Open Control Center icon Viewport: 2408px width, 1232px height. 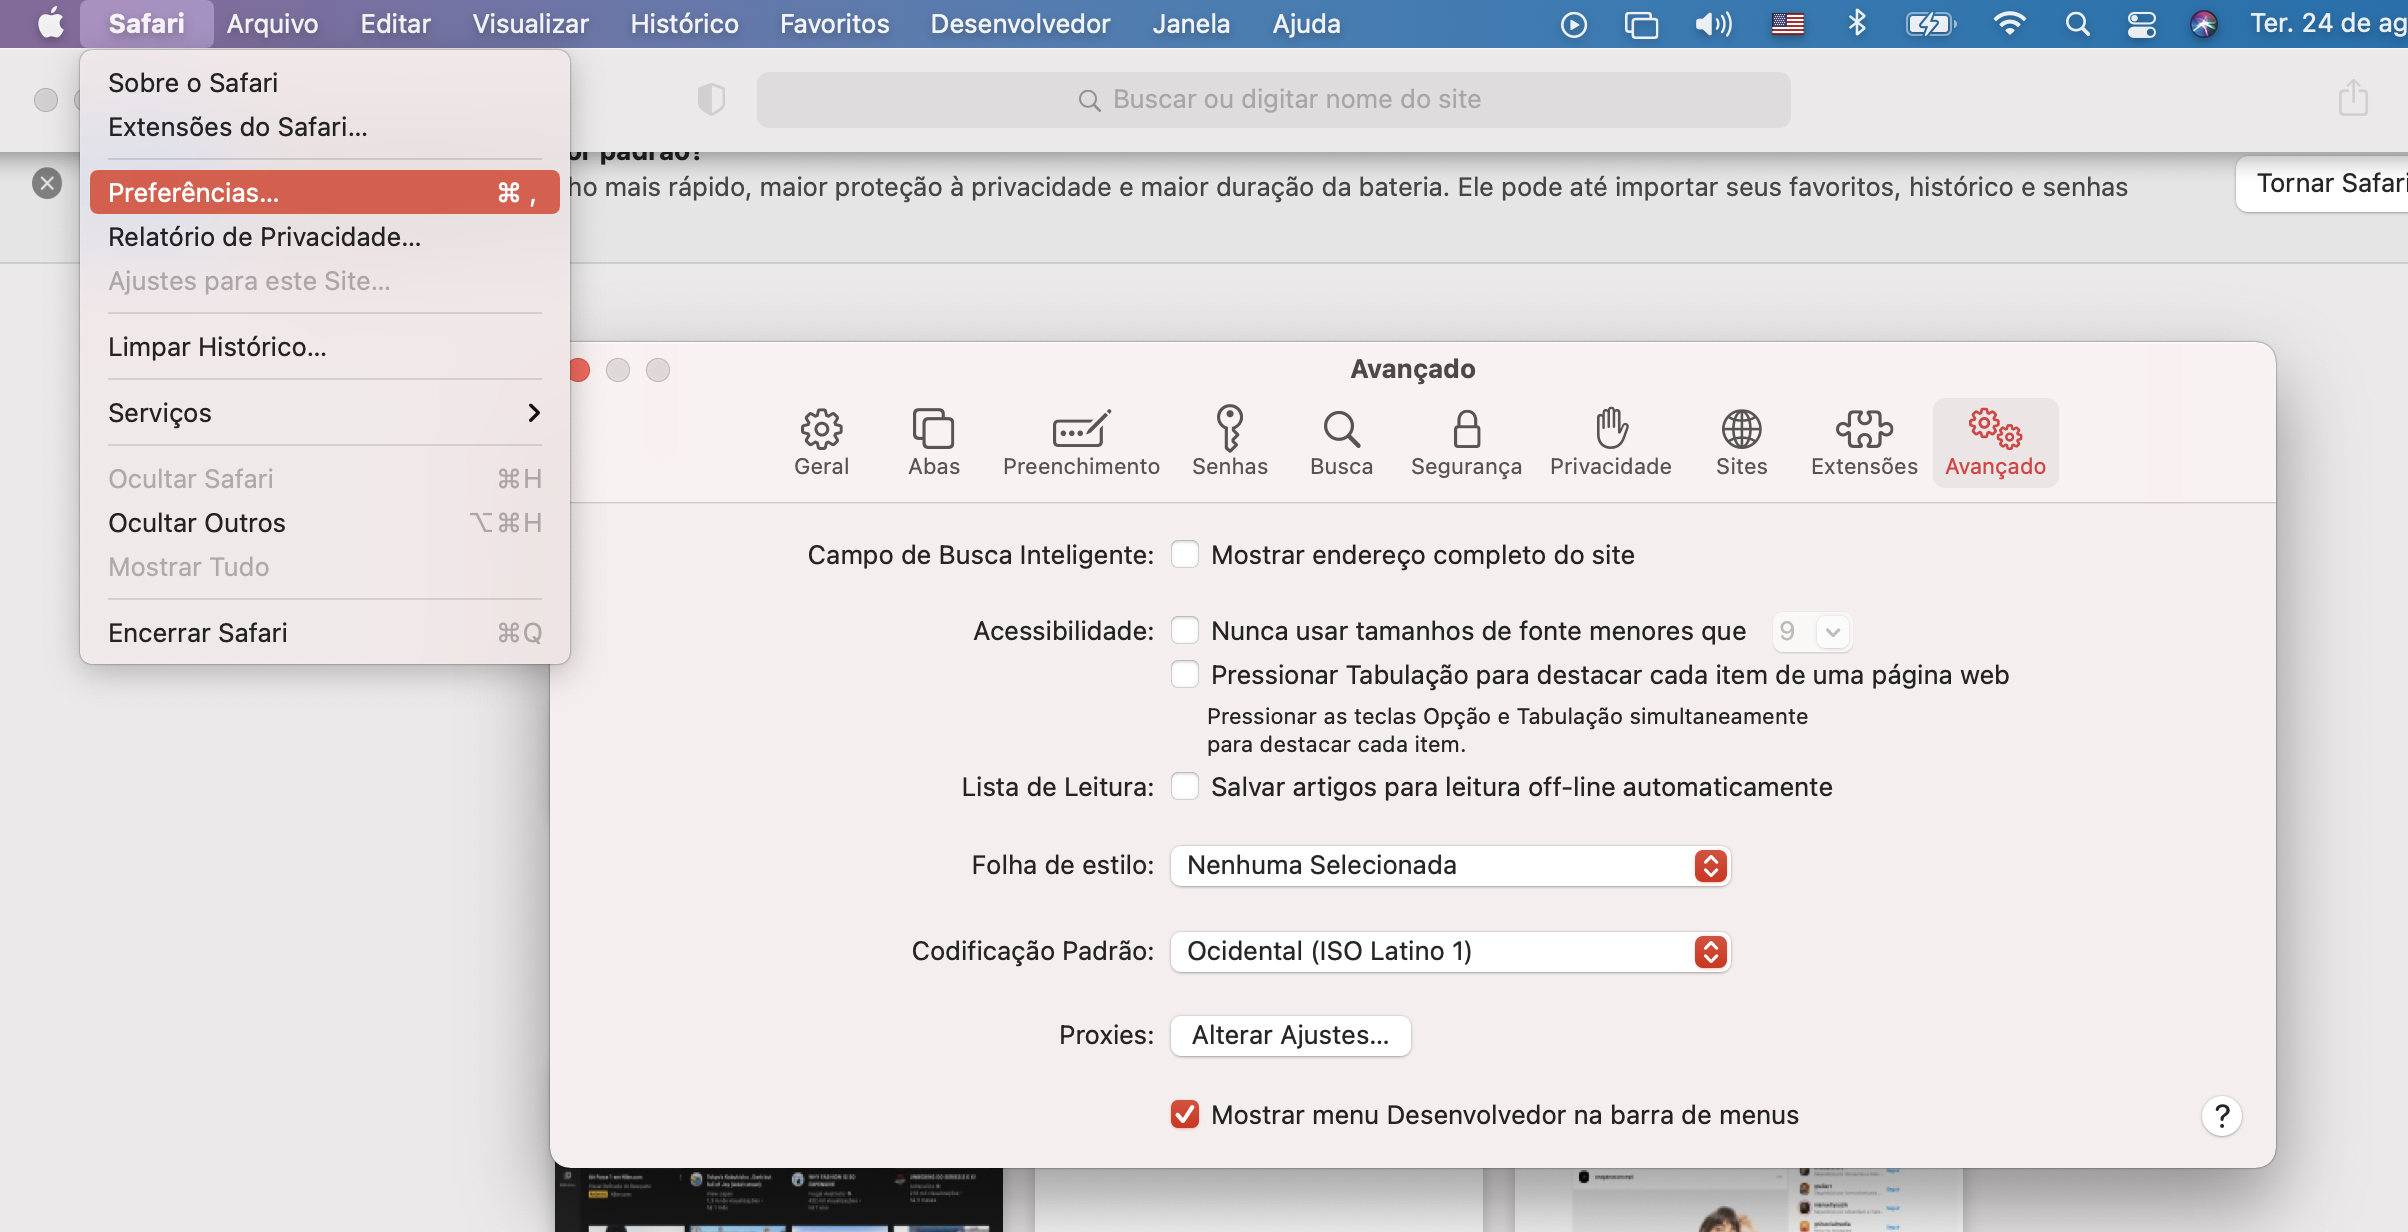coord(2141,24)
